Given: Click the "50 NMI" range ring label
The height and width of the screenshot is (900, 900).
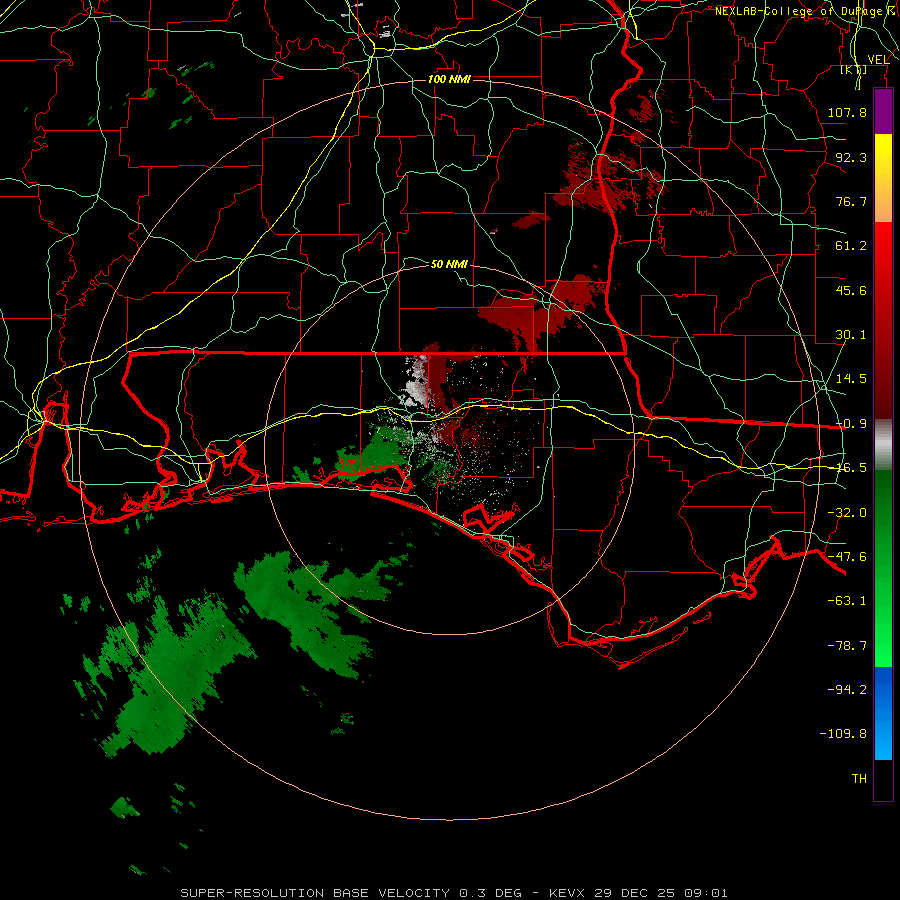Looking at the screenshot, I should [449, 264].
